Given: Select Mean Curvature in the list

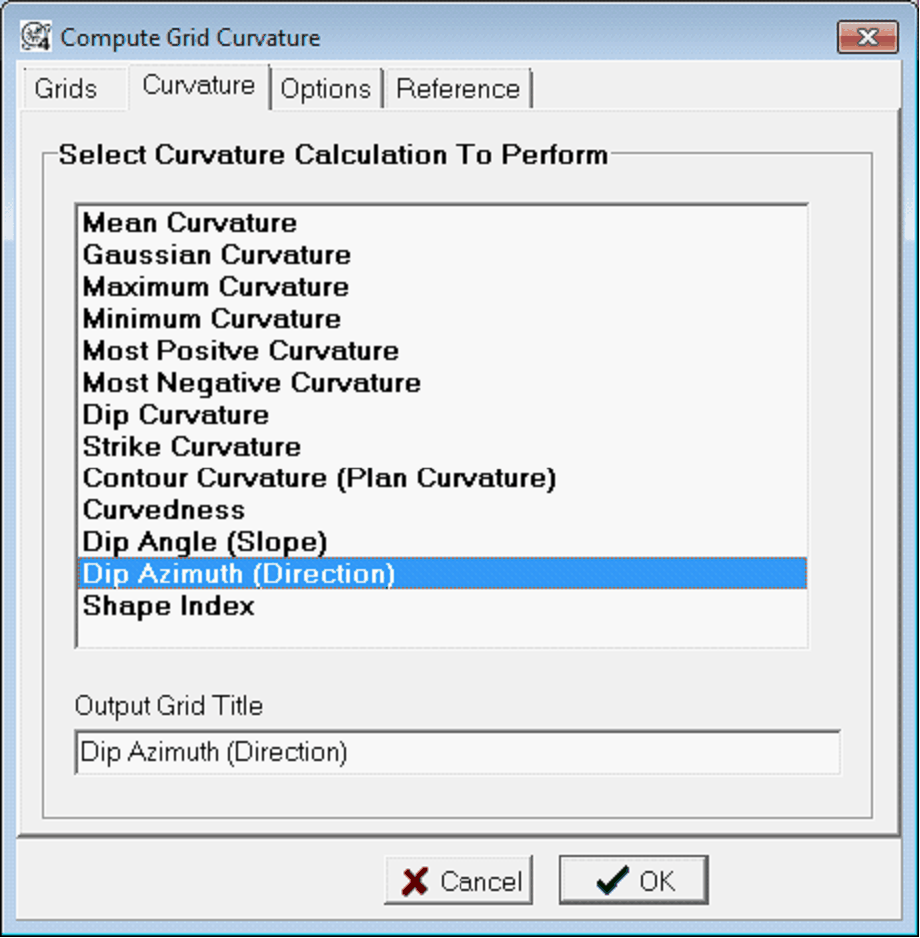Looking at the screenshot, I should 190,223.
